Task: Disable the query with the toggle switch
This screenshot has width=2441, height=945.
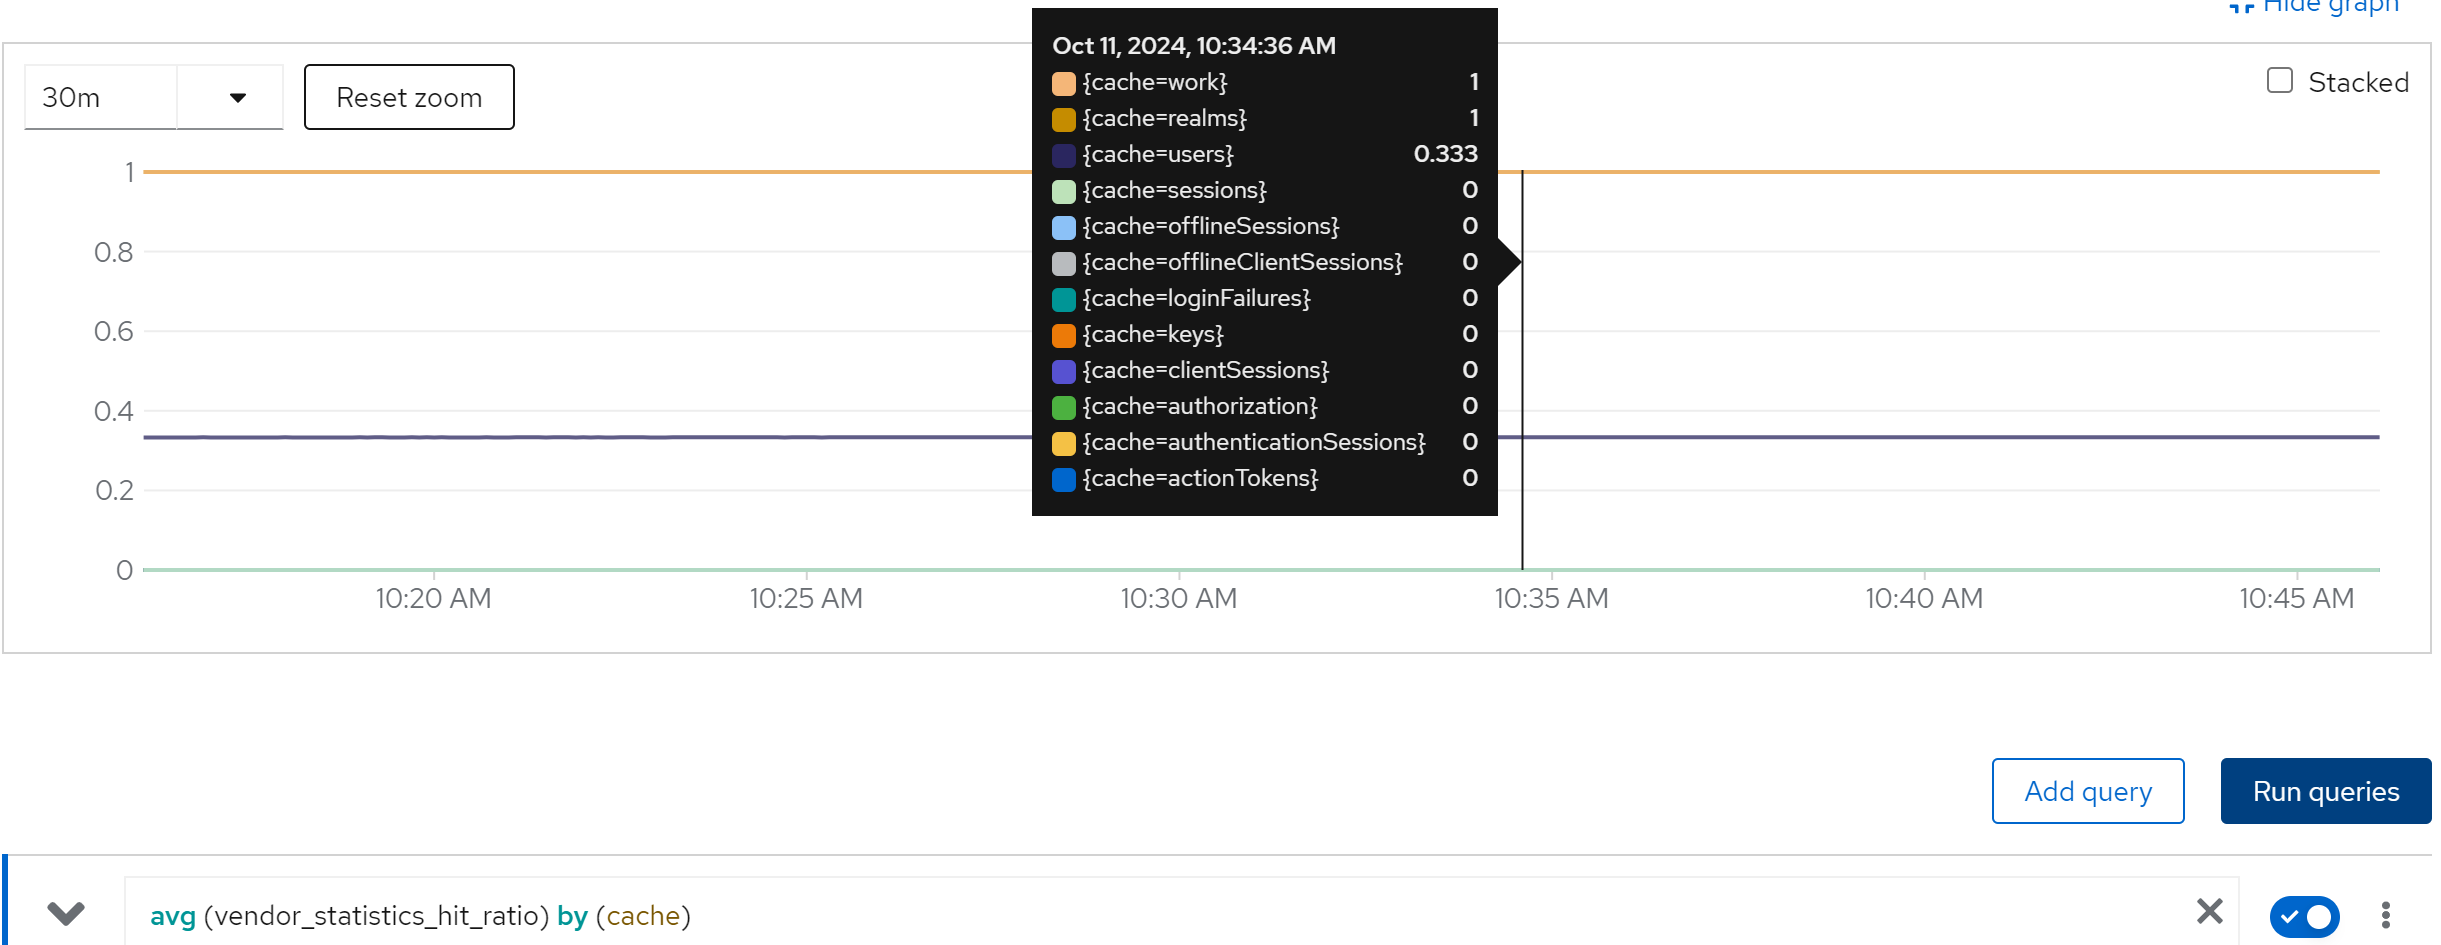Action: tap(2303, 916)
